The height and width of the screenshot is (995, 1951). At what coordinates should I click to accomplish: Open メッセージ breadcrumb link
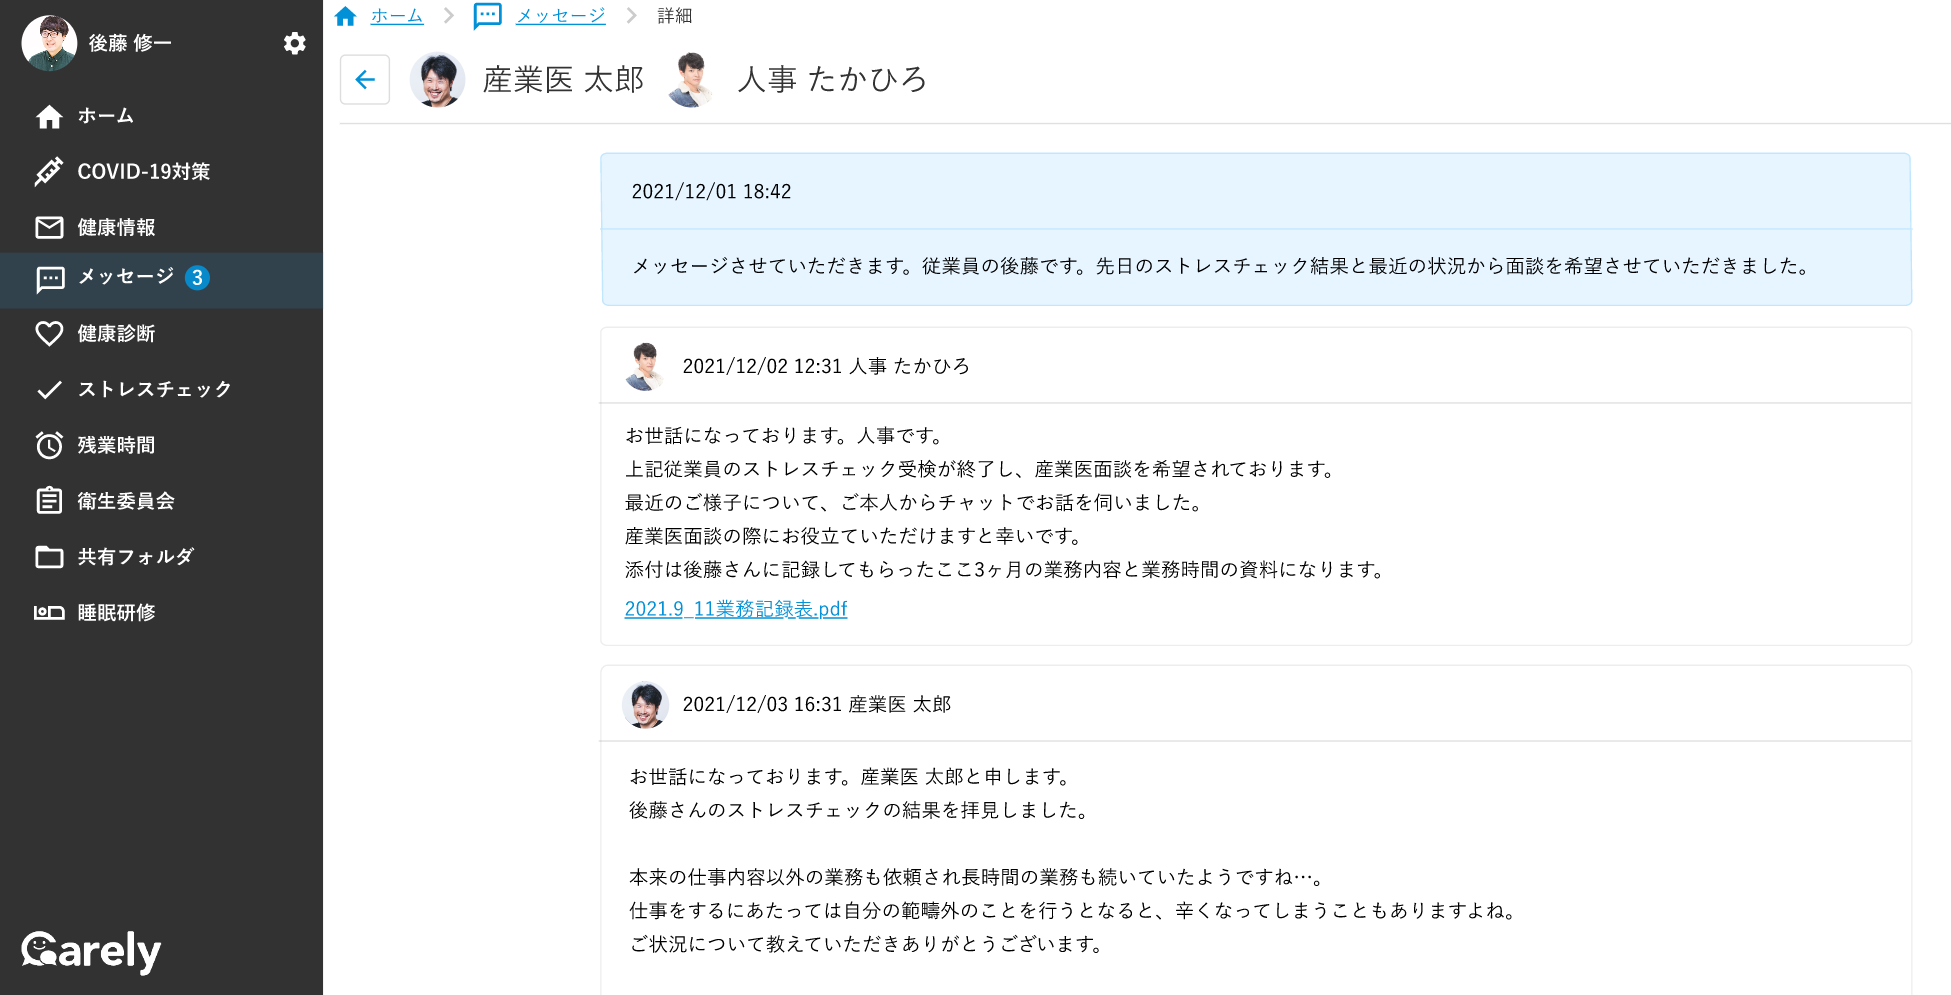pos(560,16)
